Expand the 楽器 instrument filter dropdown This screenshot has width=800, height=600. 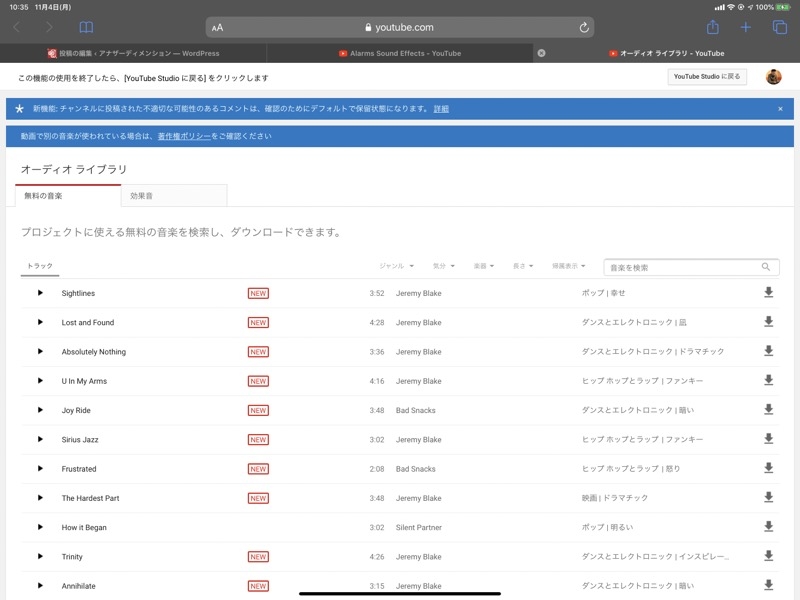(484, 266)
